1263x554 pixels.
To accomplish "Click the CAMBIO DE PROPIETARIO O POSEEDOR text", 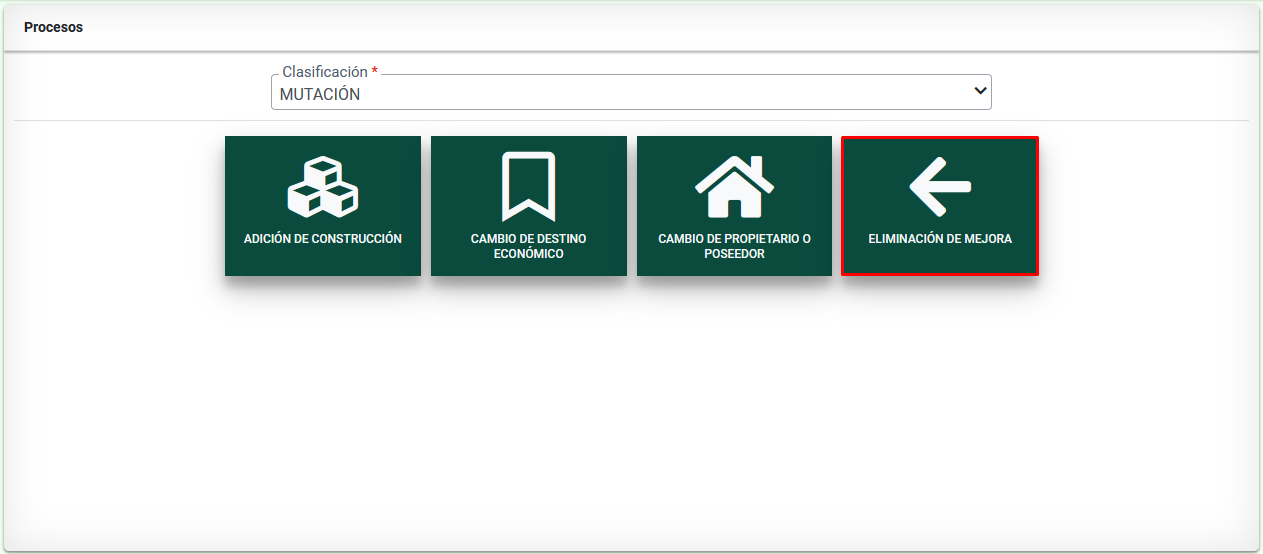I will [734, 246].
